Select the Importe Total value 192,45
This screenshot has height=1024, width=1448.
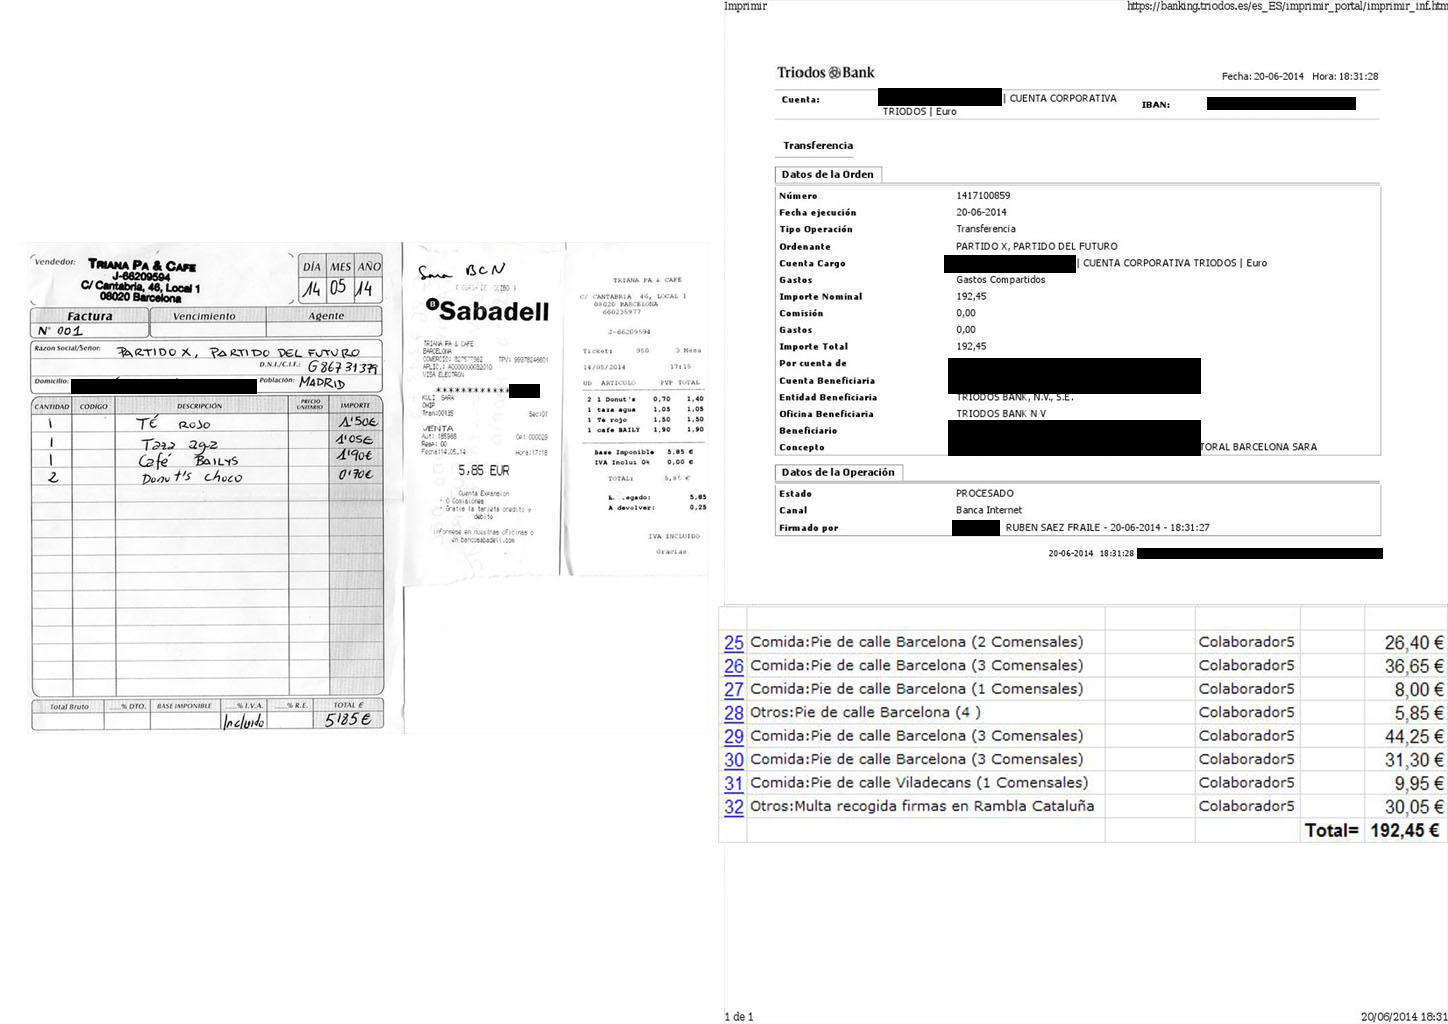click(x=971, y=346)
